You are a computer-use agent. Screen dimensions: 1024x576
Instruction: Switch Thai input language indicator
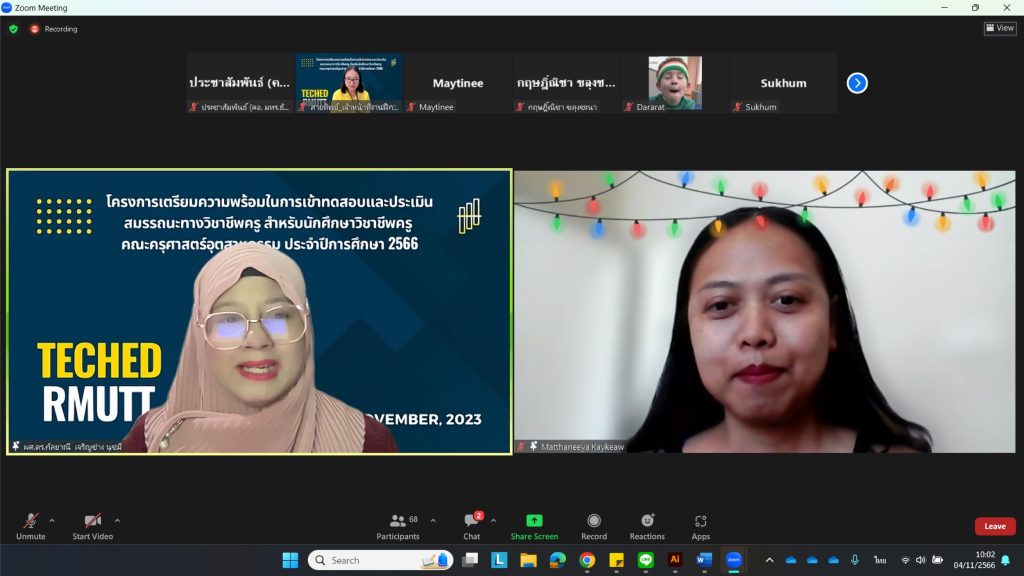point(880,560)
